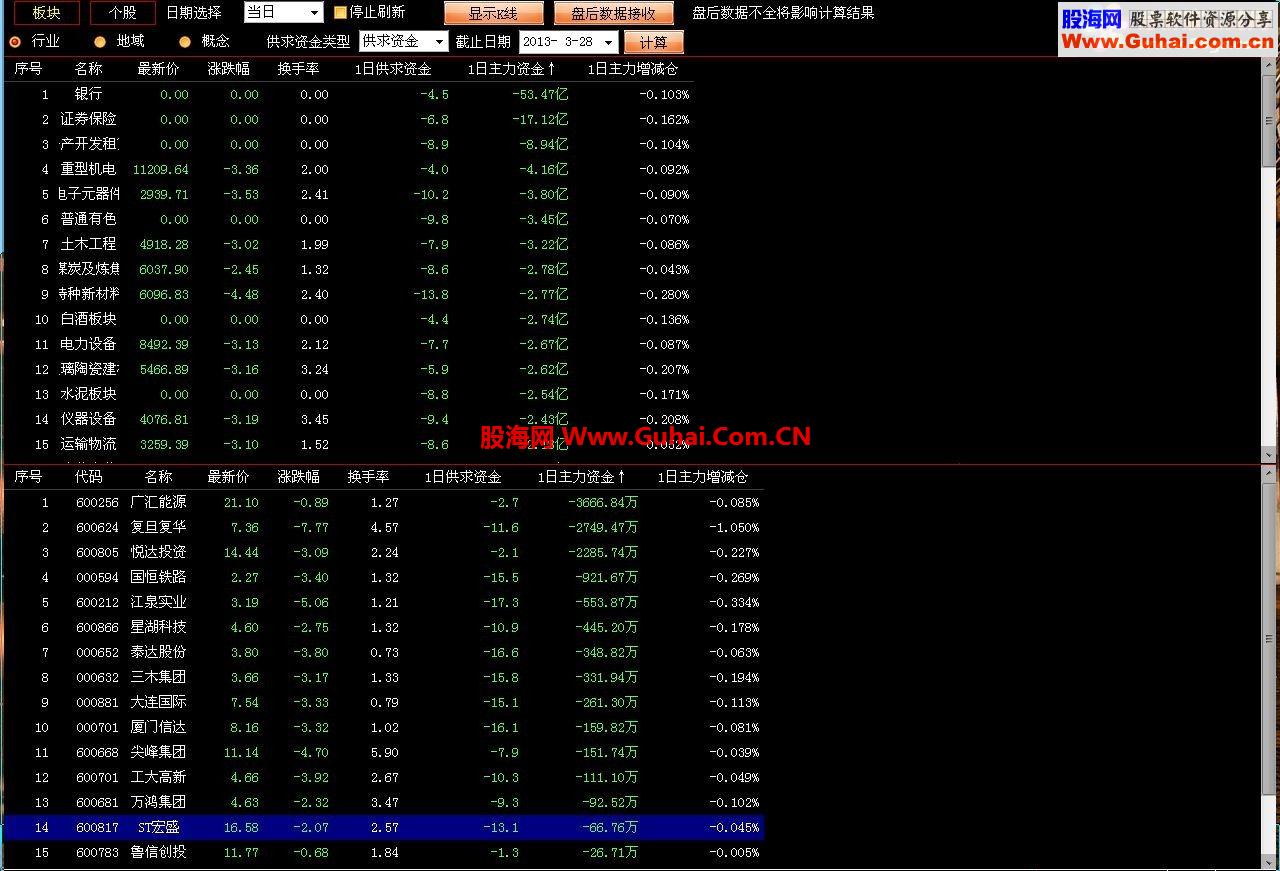Select stock 大连国际 row
This screenshot has width=1280, height=871.
point(383,702)
